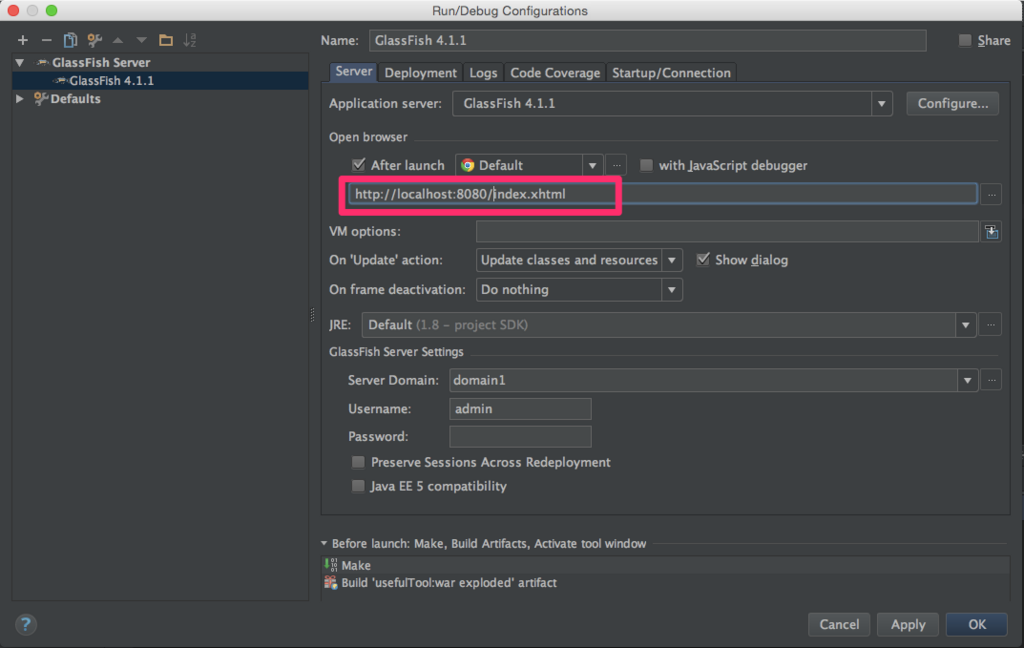
Task: Enable with JavaScript debugger option
Action: 646,165
